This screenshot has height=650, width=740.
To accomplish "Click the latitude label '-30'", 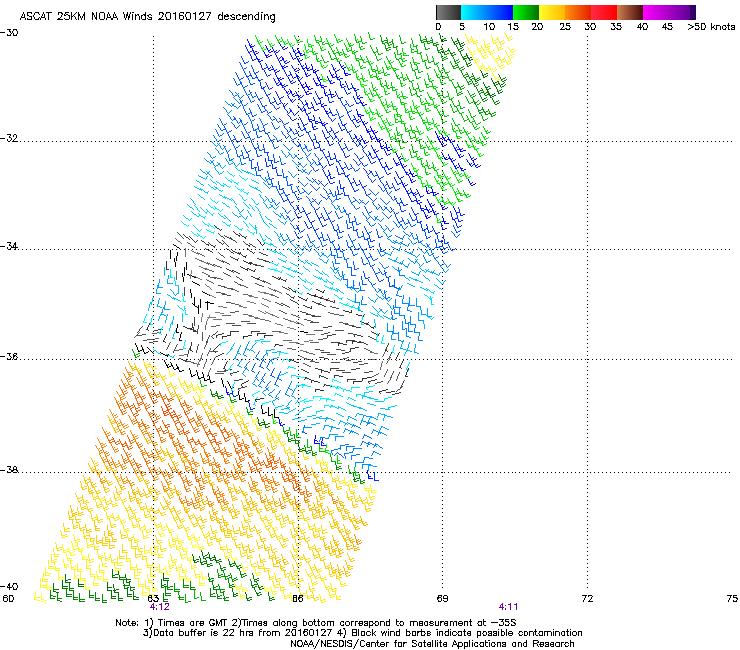I will 9,33.
